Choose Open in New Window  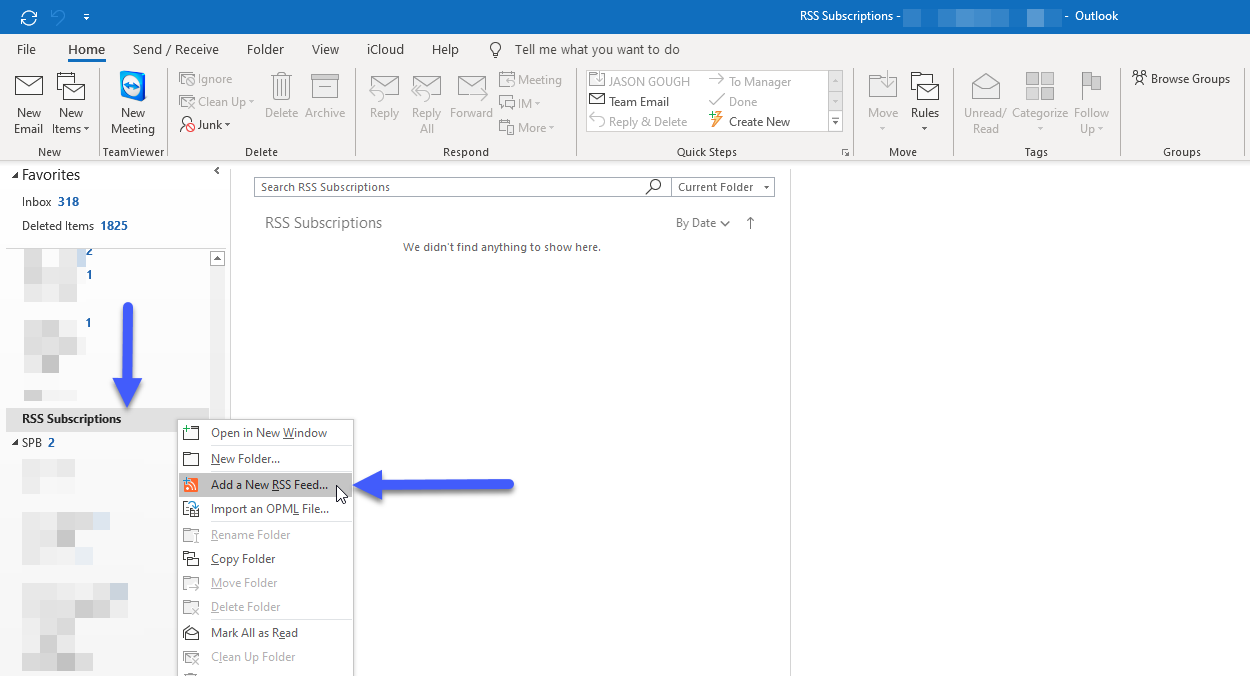tap(265, 433)
